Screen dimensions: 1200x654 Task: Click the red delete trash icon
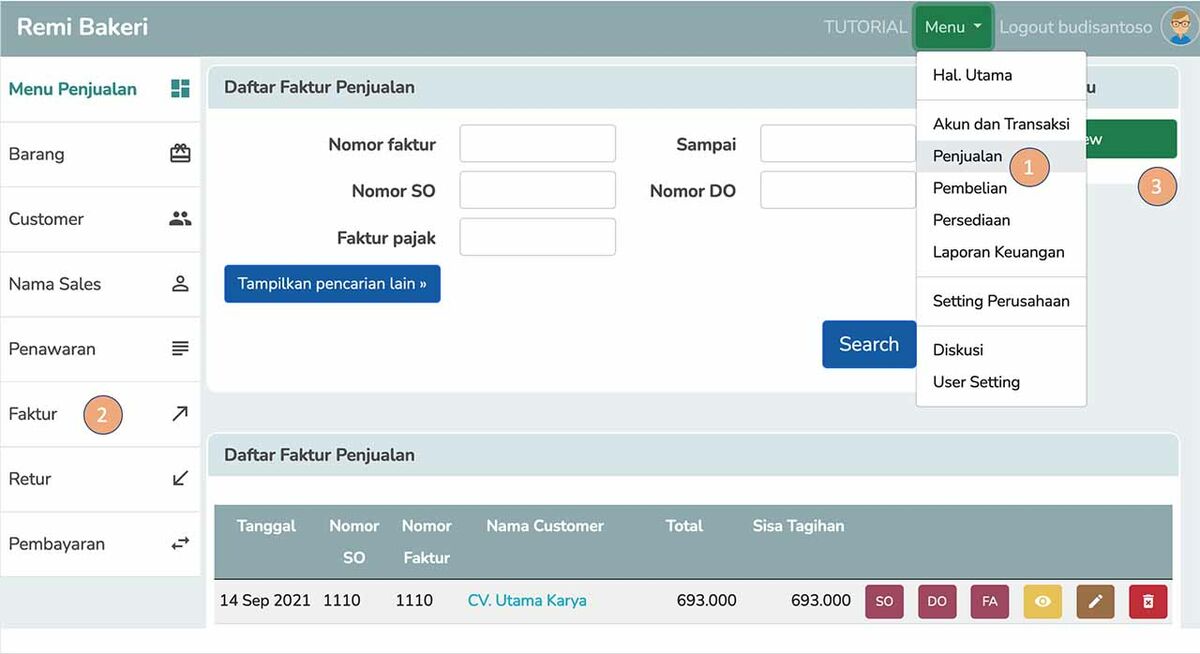tap(1147, 601)
